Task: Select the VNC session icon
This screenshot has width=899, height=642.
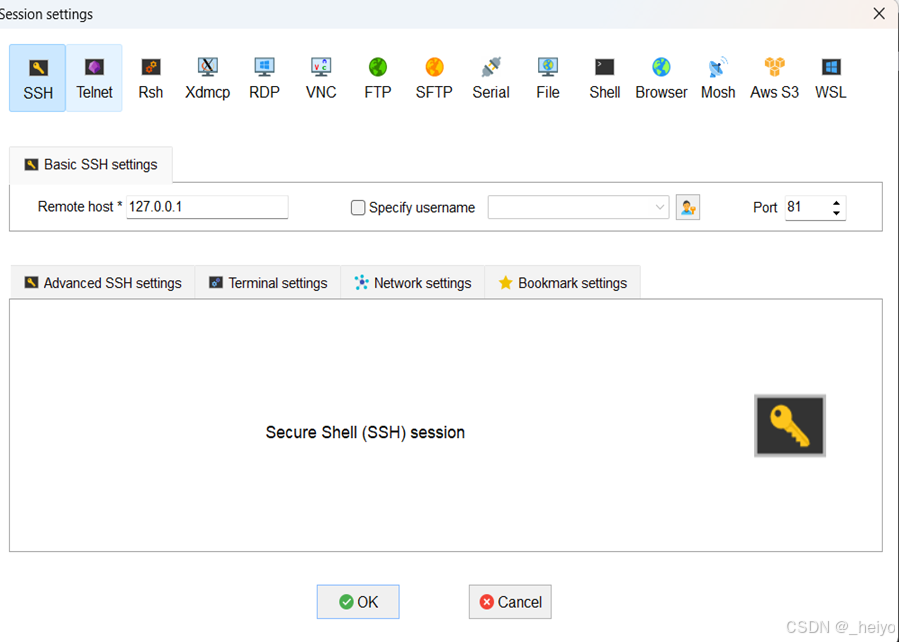Action: point(321,78)
